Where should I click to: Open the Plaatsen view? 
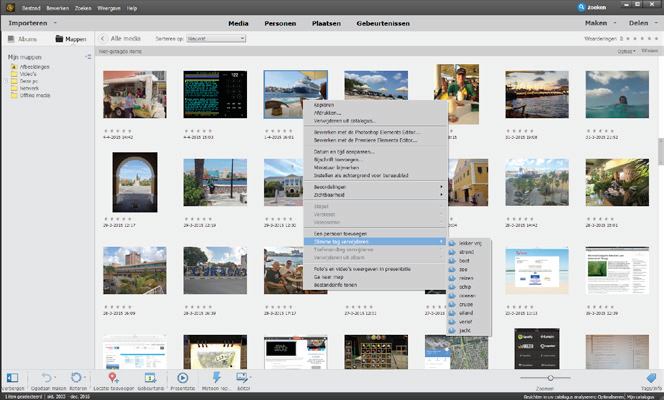pyautogui.click(x=327, y=21)
